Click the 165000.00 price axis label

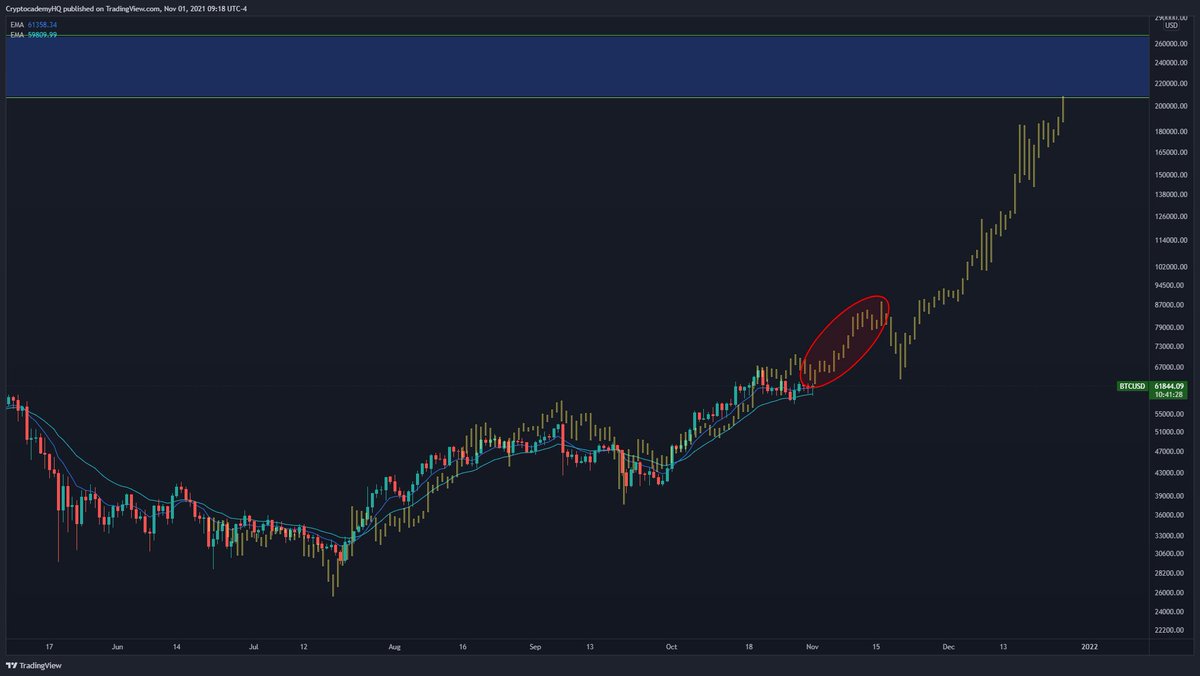coord(1170,152)
